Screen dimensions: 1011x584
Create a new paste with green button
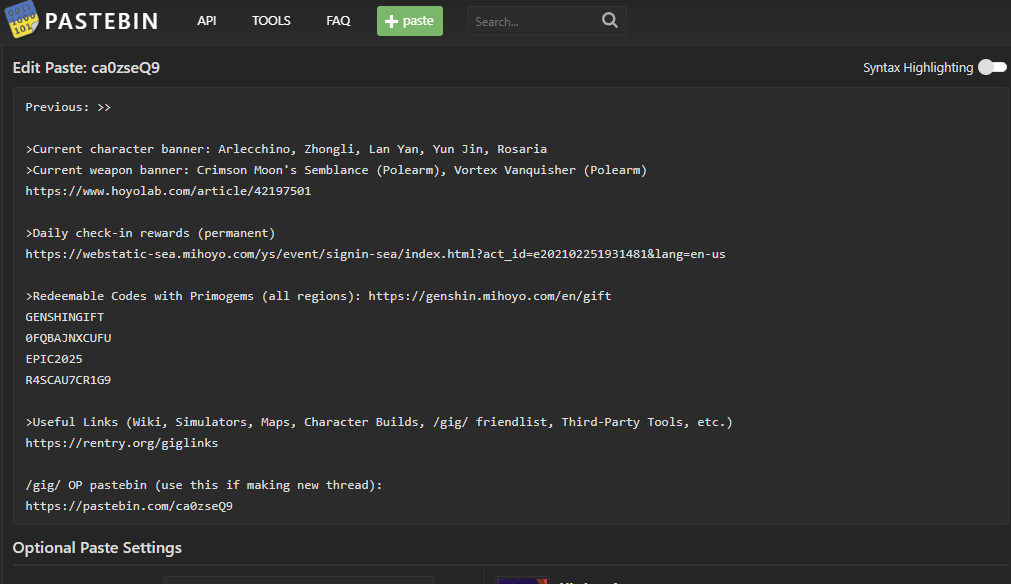pyautogui.click(x=409, y=21)
